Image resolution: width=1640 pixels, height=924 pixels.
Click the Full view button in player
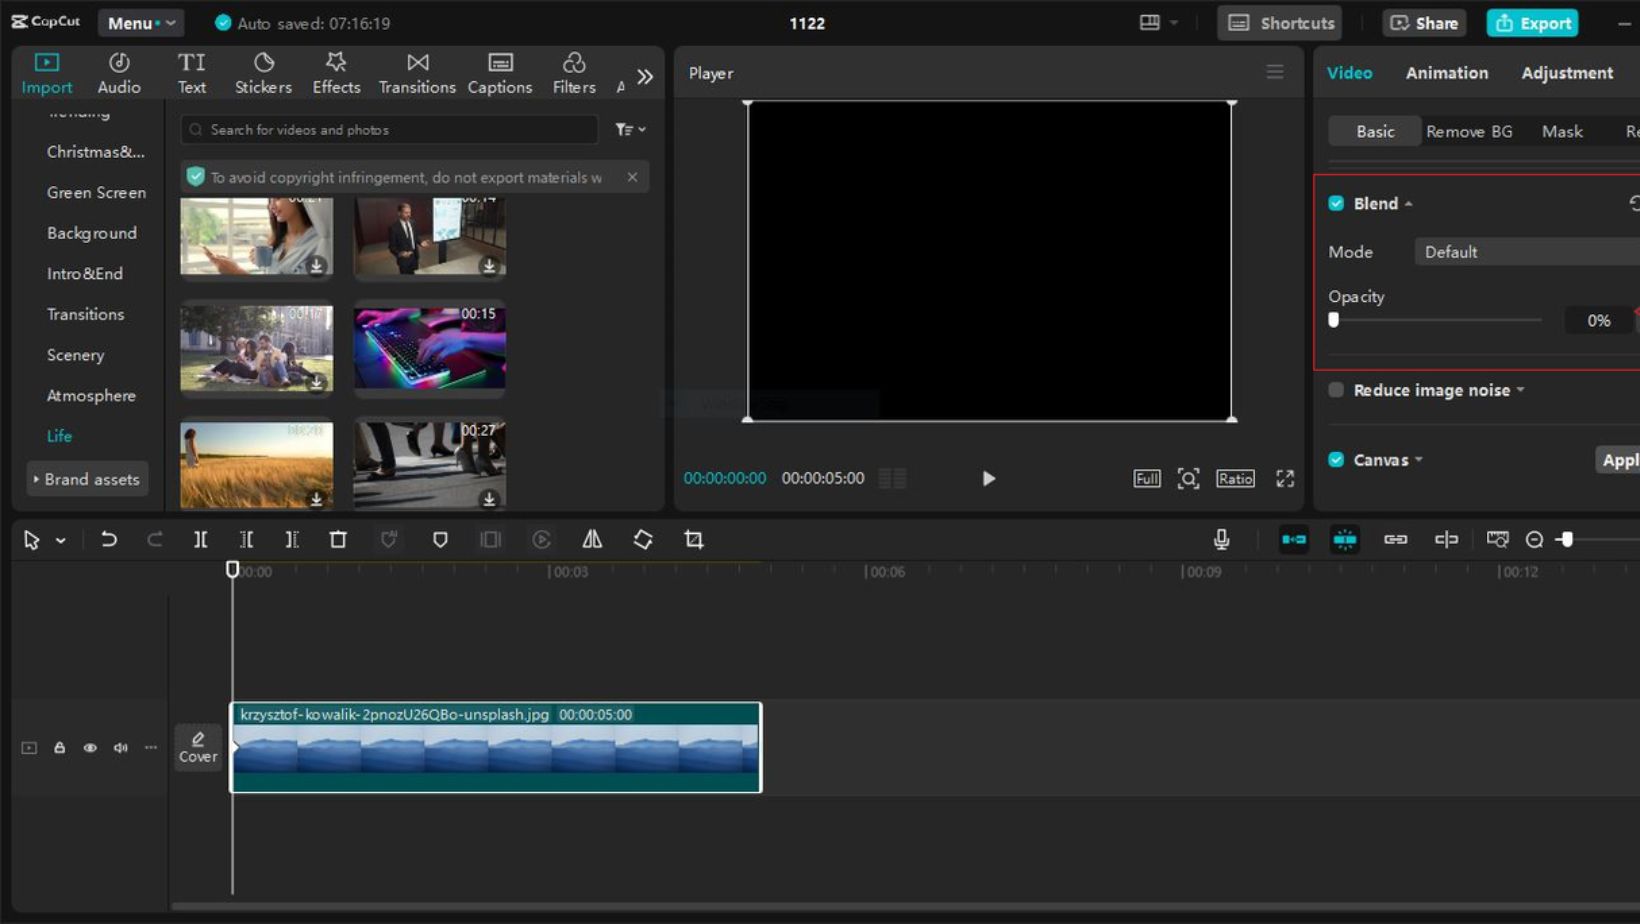tap(1147, 478)
